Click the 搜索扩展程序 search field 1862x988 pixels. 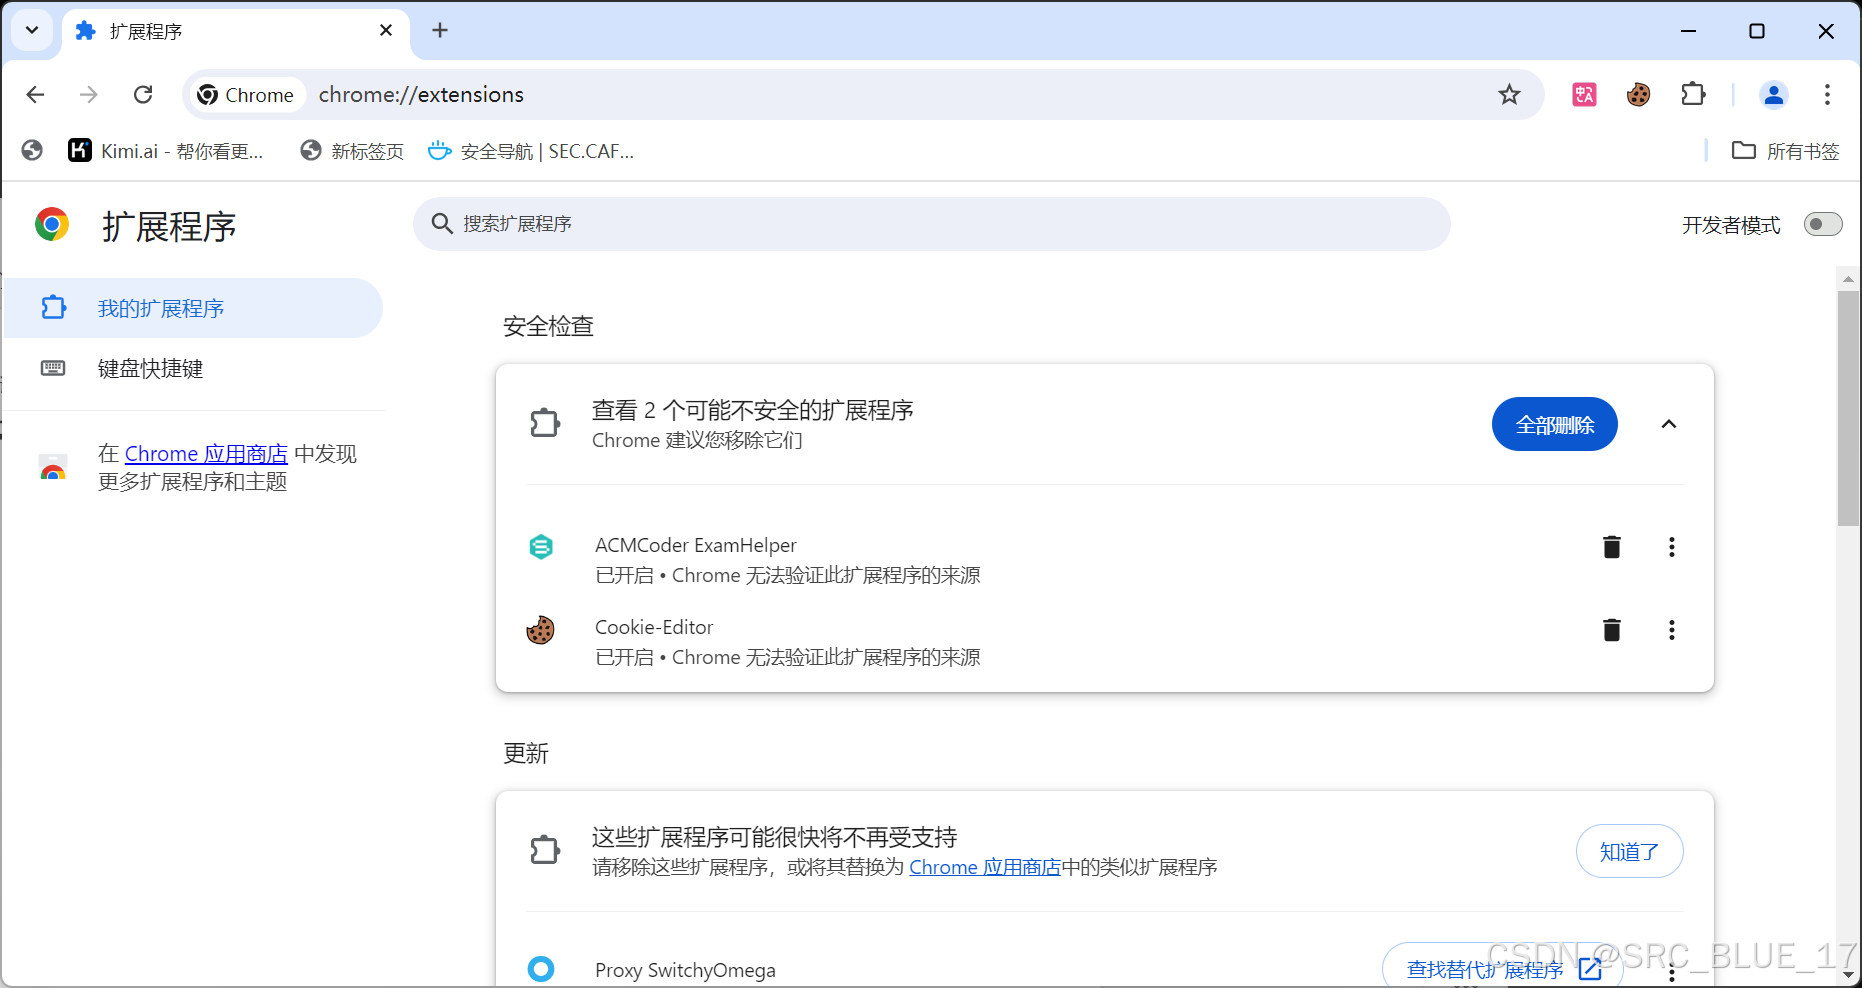click(x=931, y=224)
